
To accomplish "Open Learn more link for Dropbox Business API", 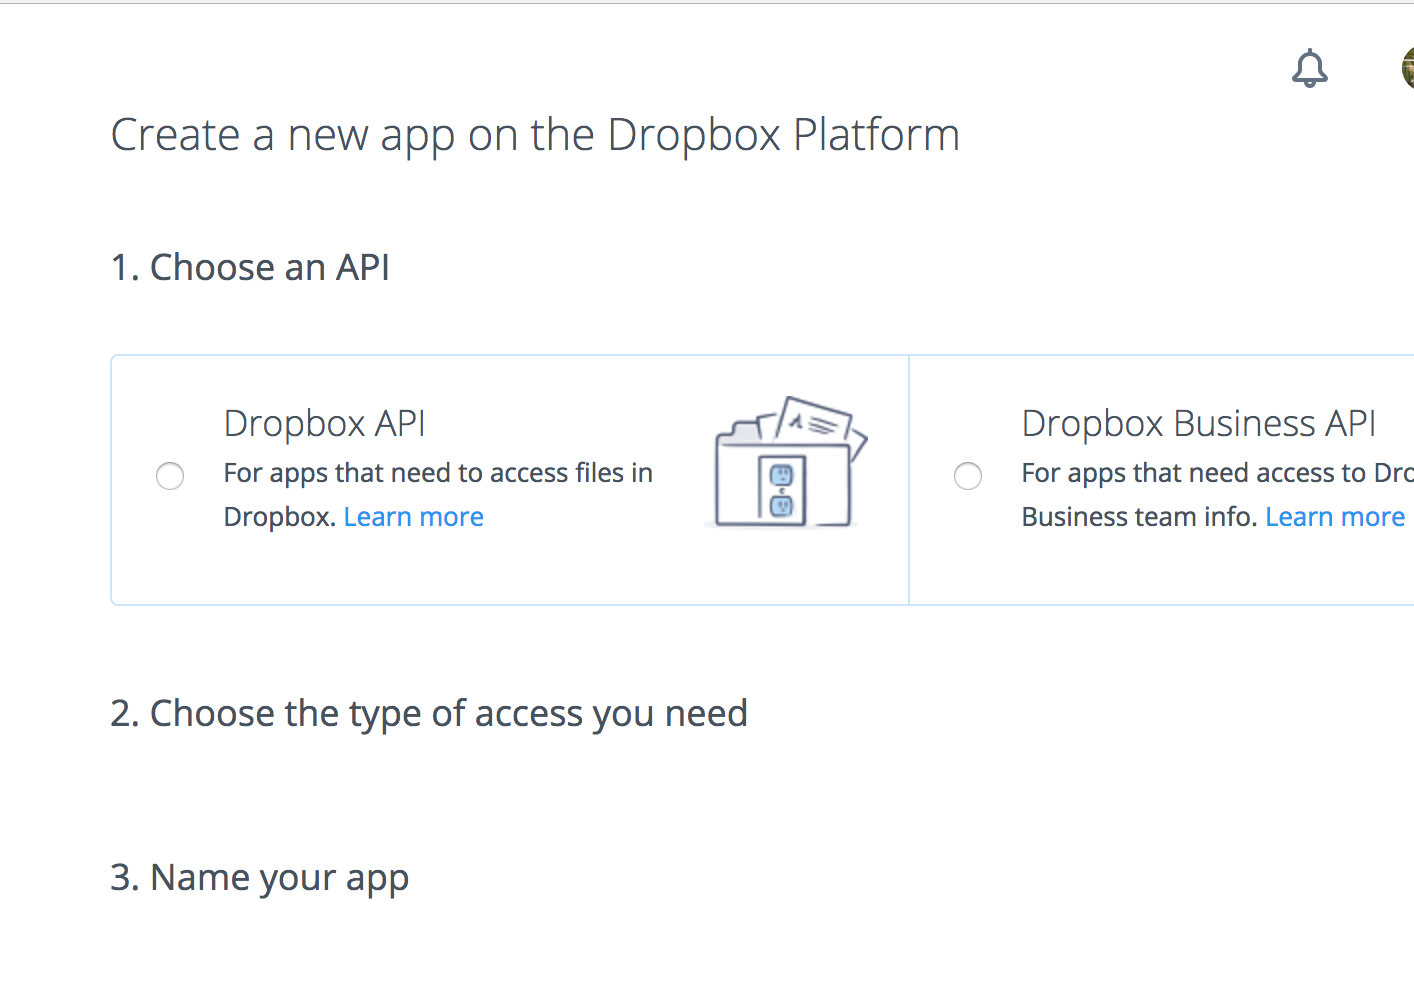I will pyautogui.click(x=1334, y=517).
